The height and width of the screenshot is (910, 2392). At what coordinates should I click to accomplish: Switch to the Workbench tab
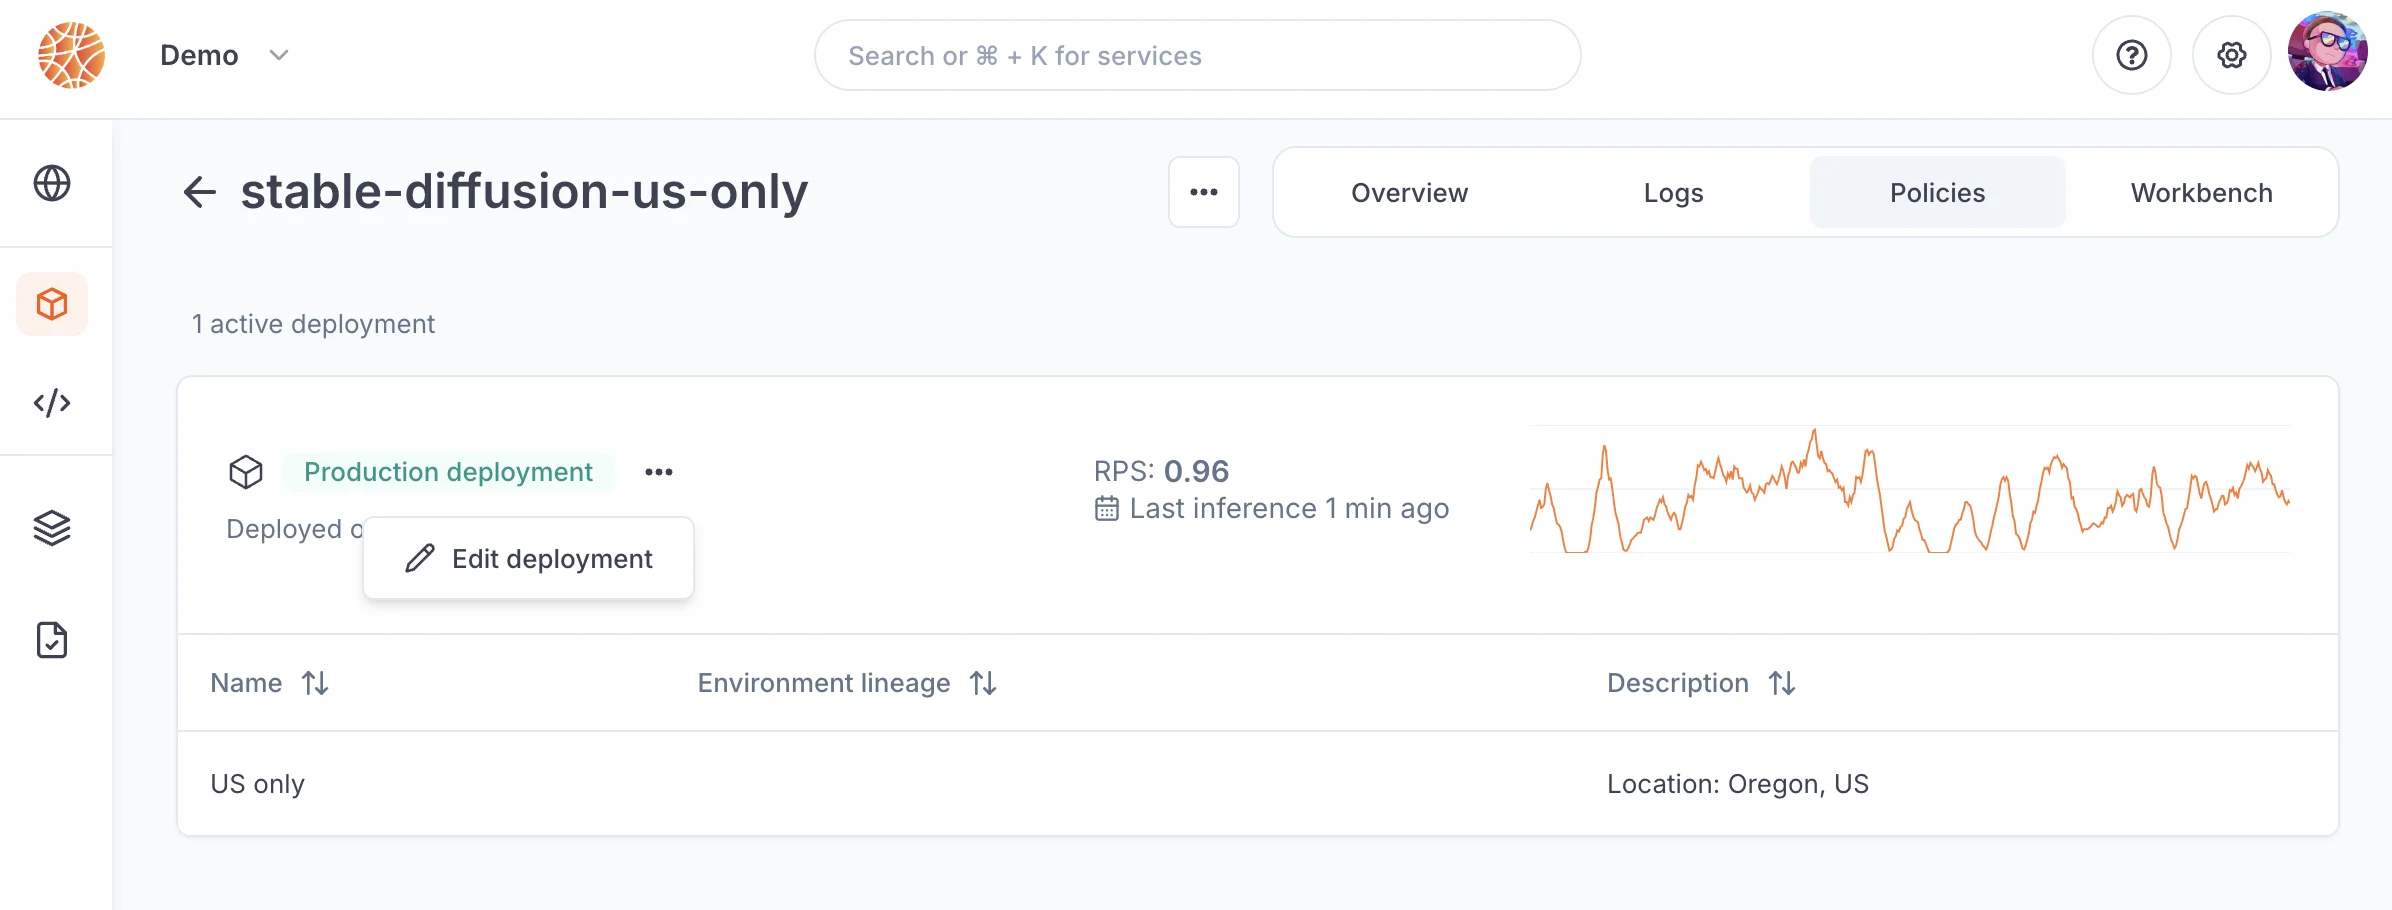coord(2202,192)
